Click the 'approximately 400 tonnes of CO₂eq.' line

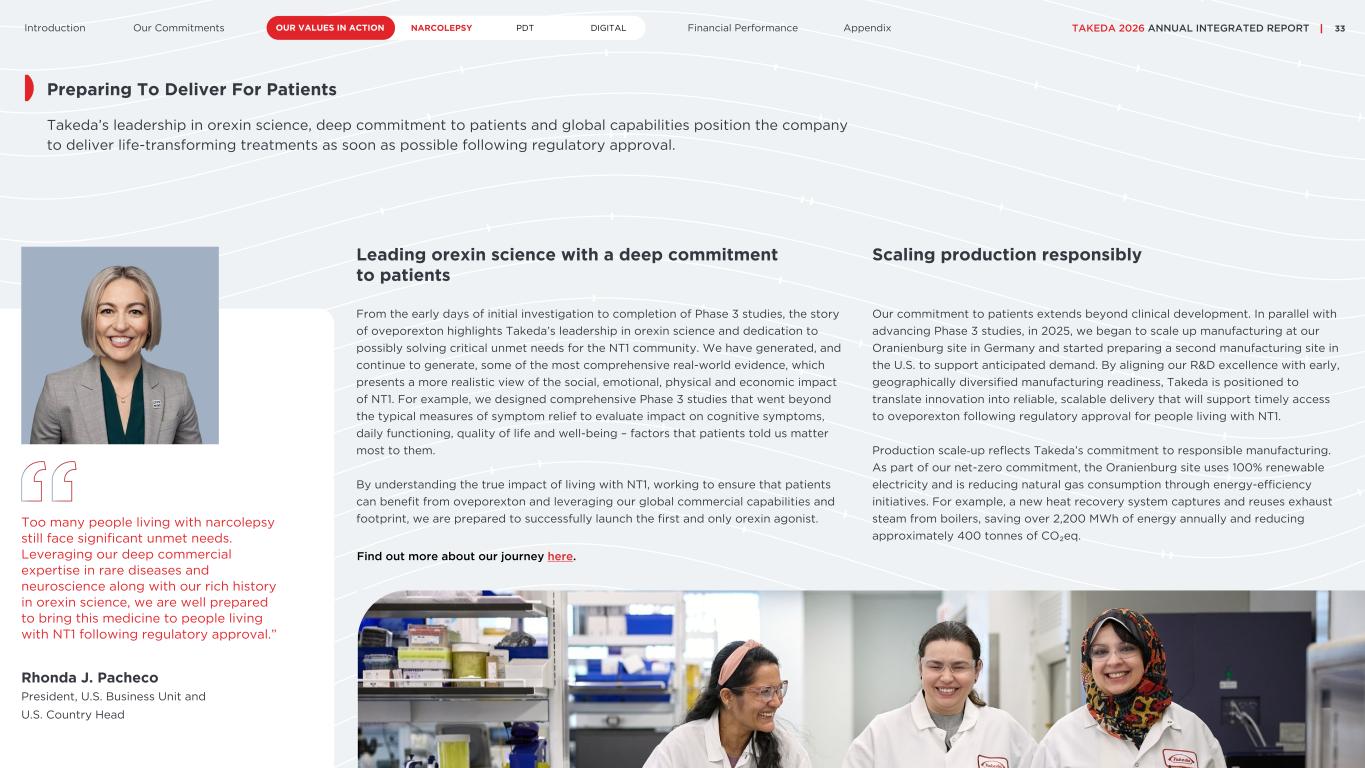[976, 536]
